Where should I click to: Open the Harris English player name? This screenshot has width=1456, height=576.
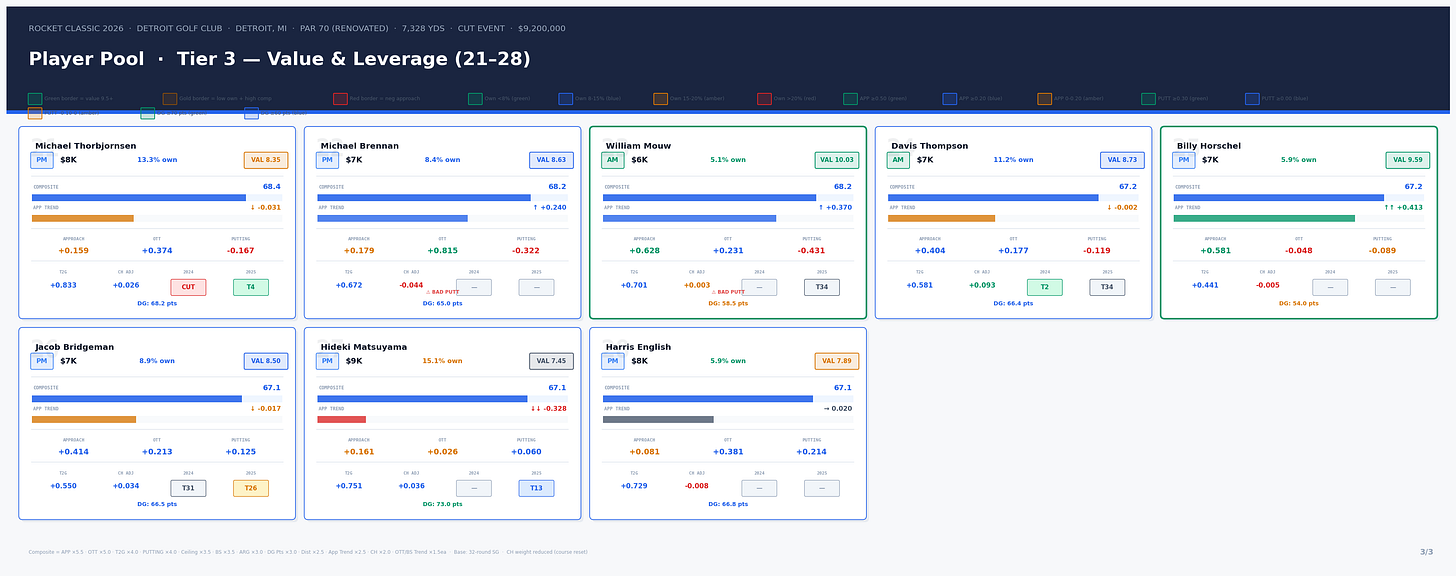click(638, 347)
